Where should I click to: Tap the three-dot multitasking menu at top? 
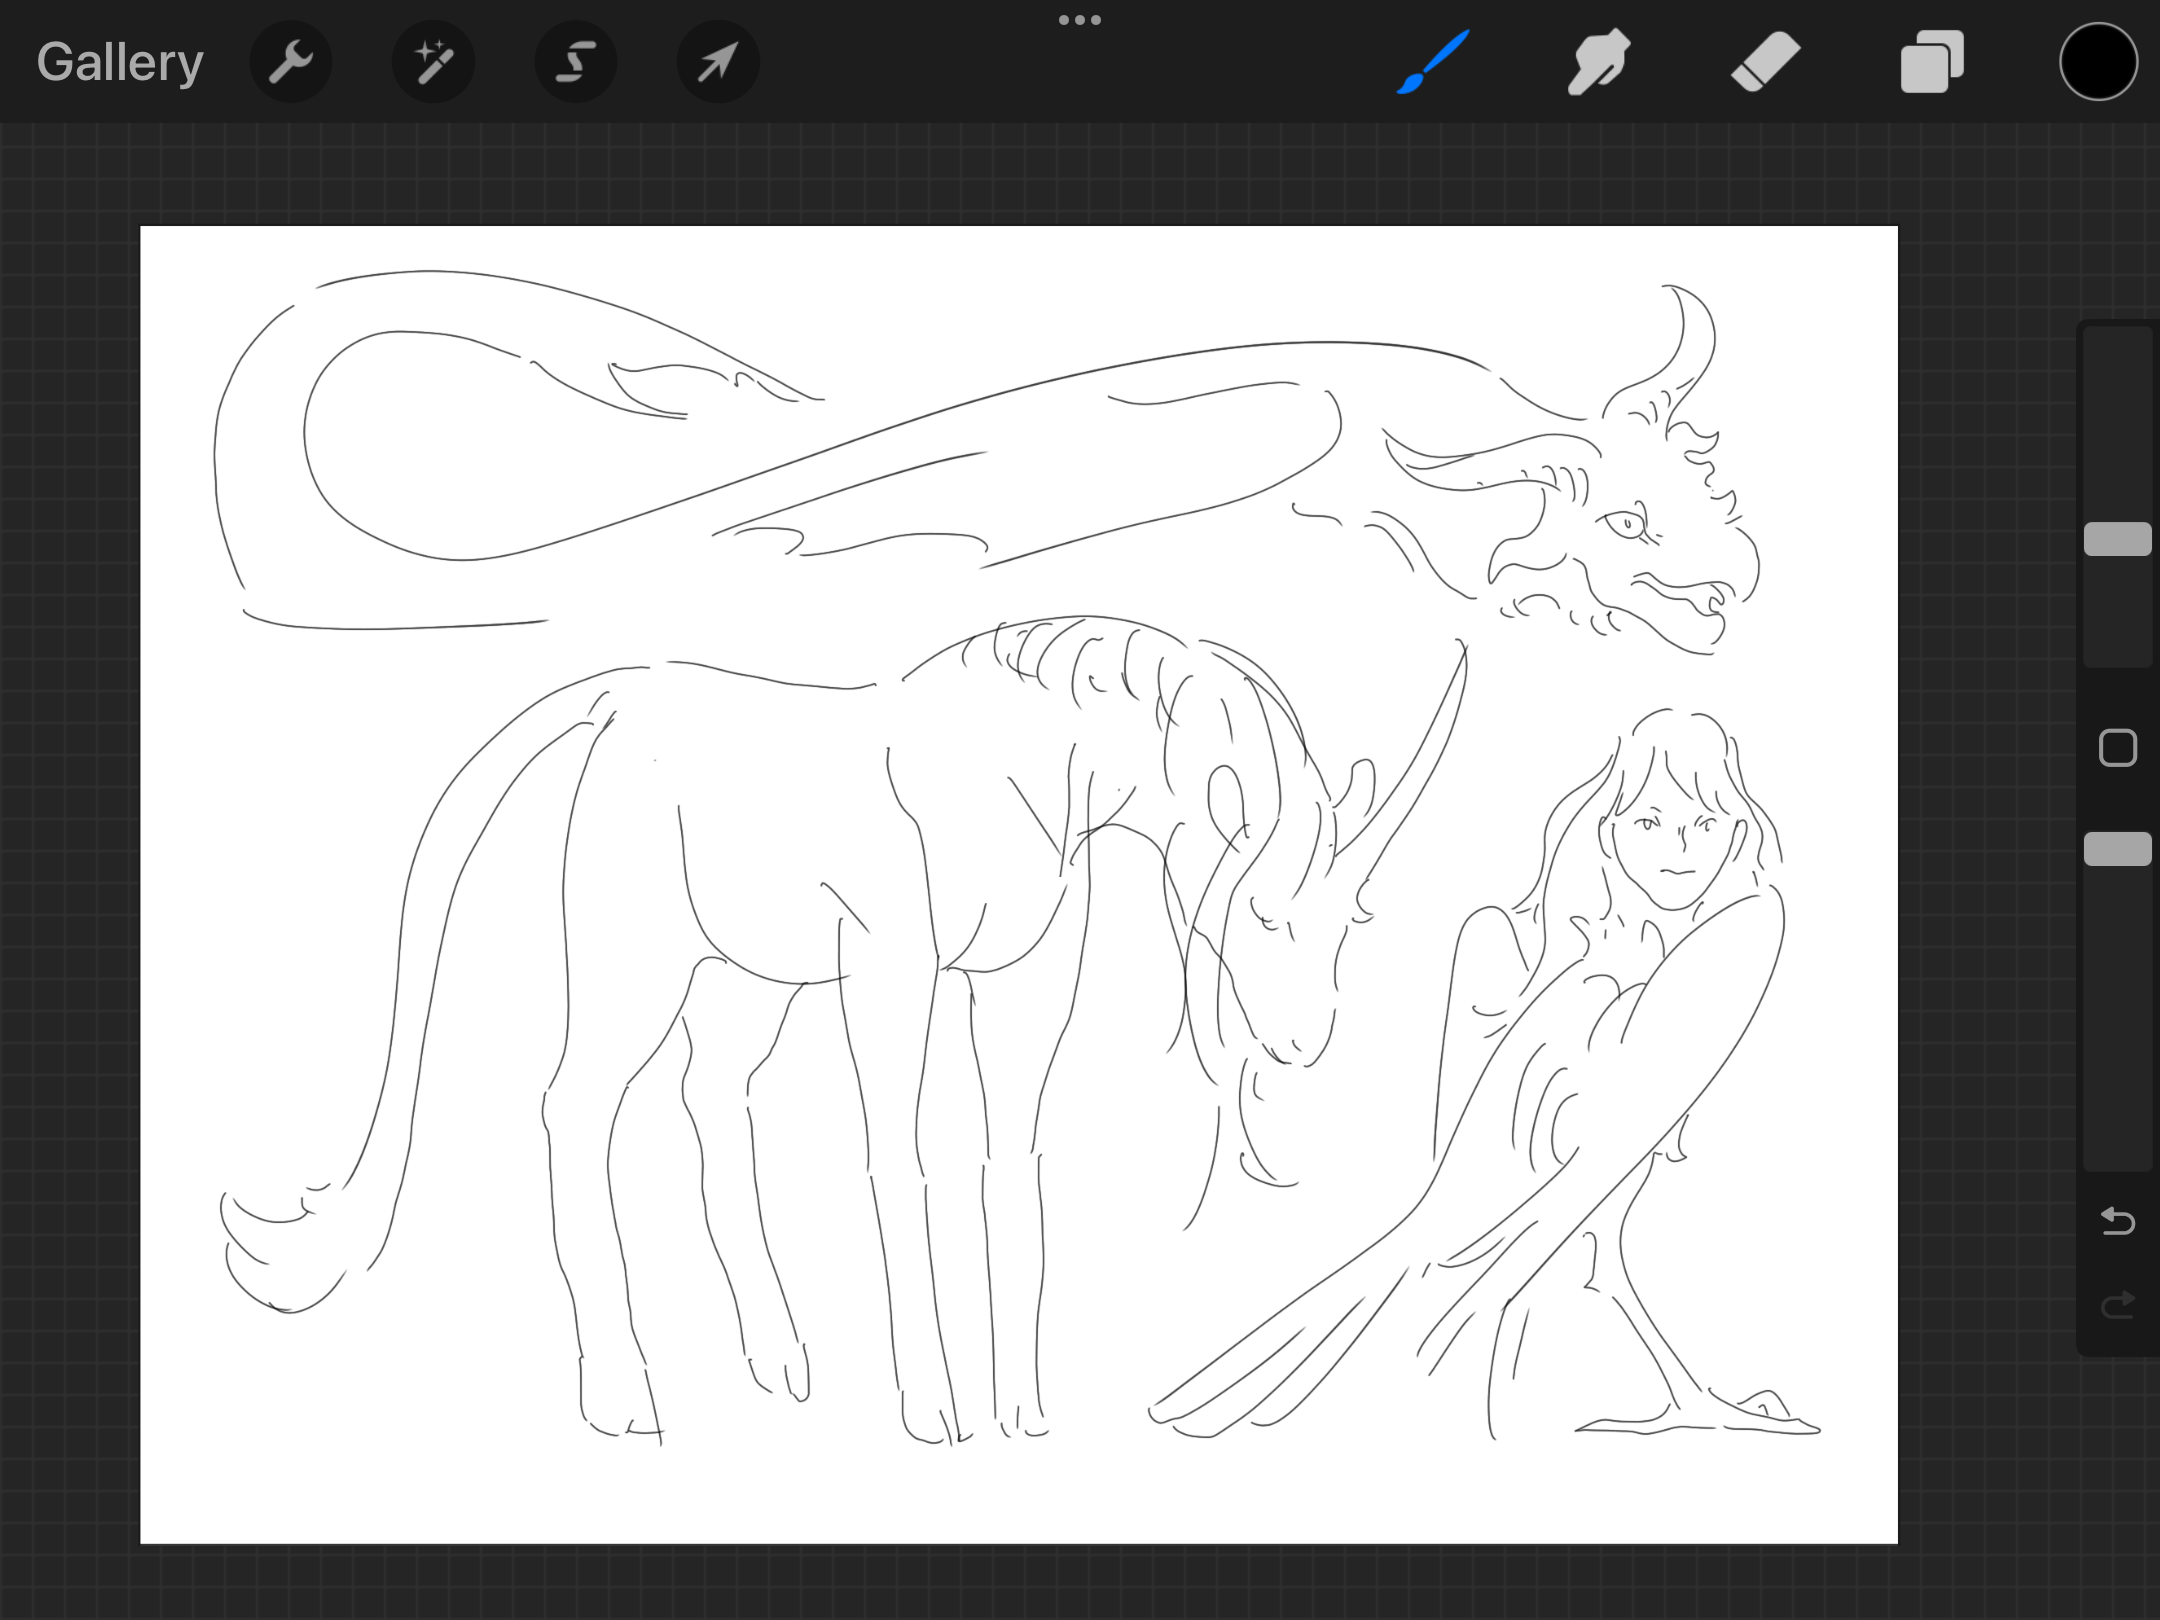tap(1080, 20)
